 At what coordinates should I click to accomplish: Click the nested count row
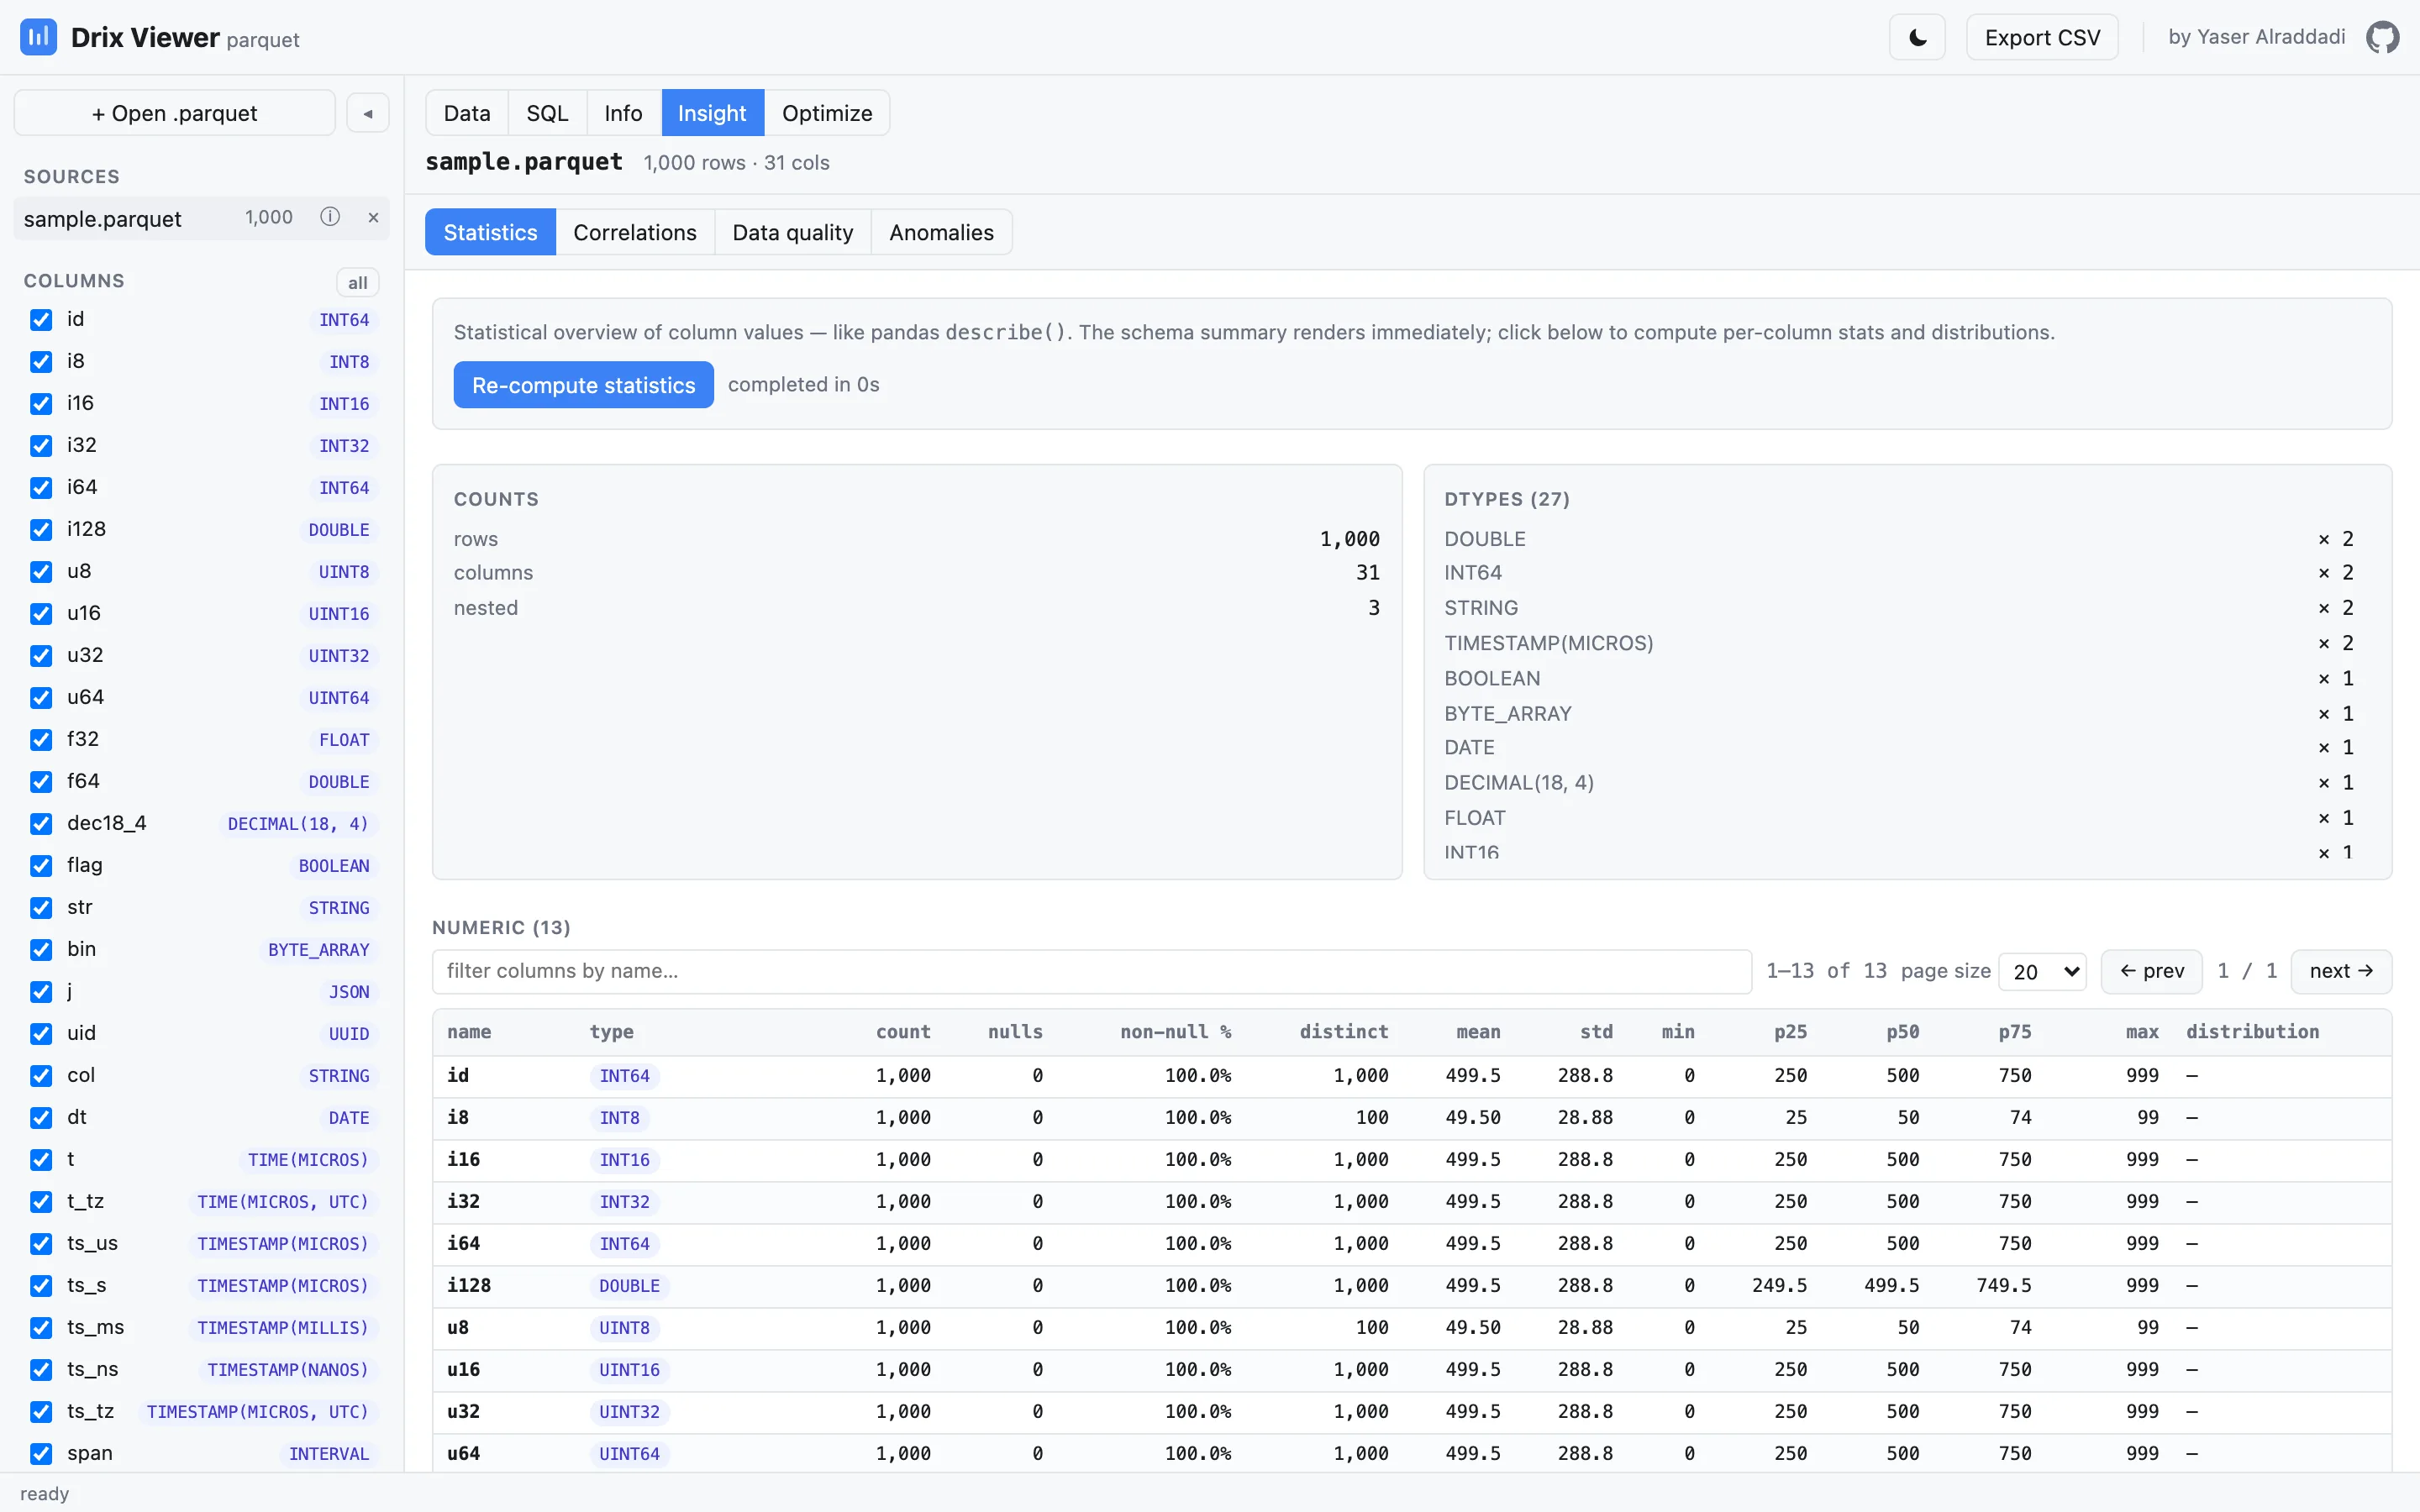pos(916,608)
